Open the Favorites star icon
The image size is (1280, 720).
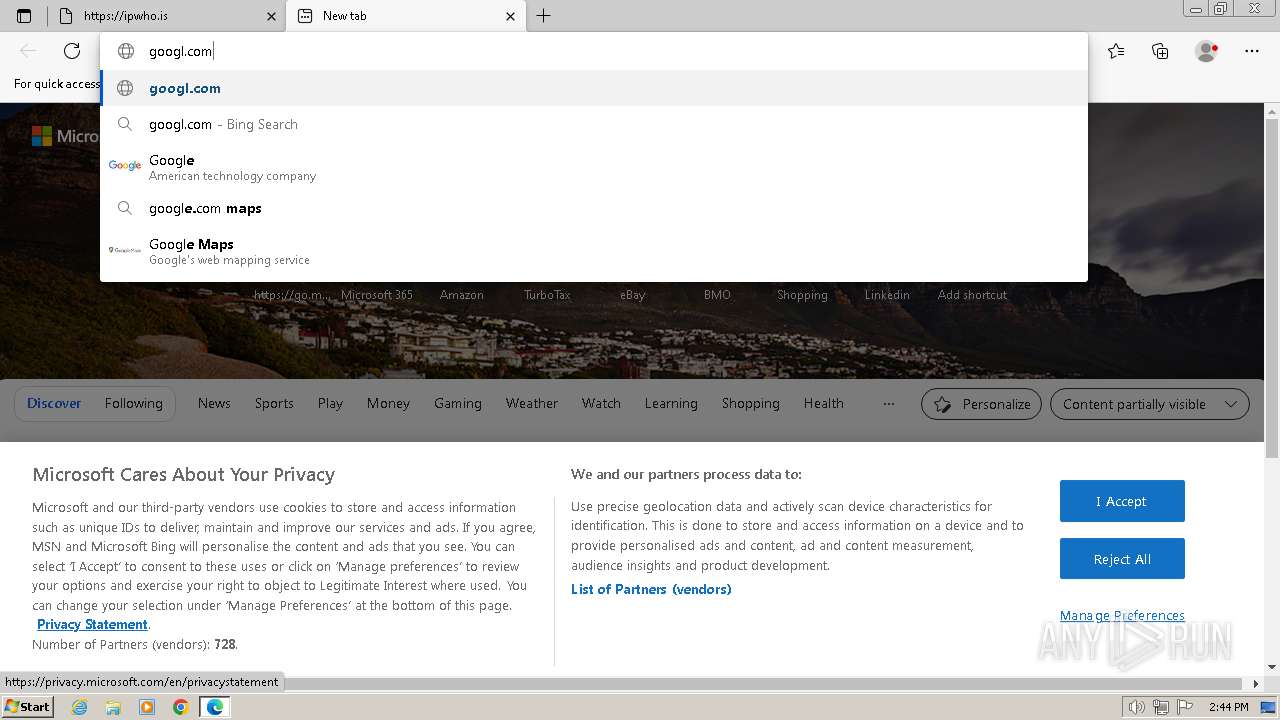tap(1116, 51)
